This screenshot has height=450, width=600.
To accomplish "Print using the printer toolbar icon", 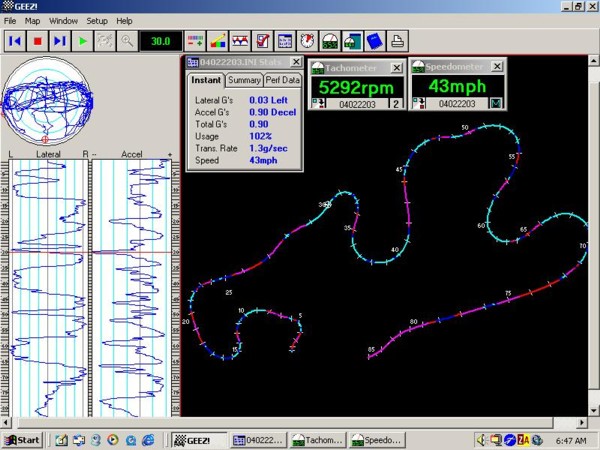I will (x=398, y=41).
